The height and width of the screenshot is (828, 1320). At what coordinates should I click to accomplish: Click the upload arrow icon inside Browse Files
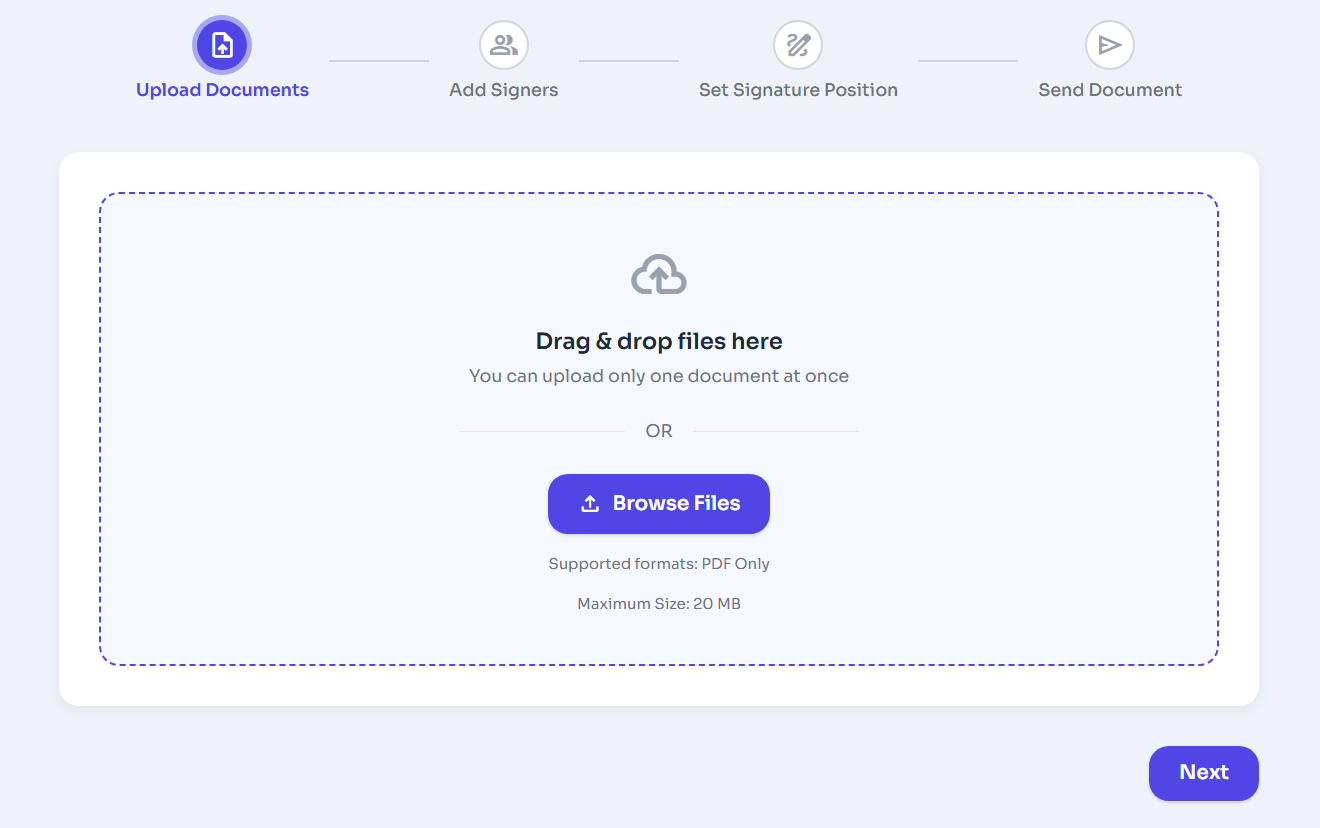[x=590, y=504]
